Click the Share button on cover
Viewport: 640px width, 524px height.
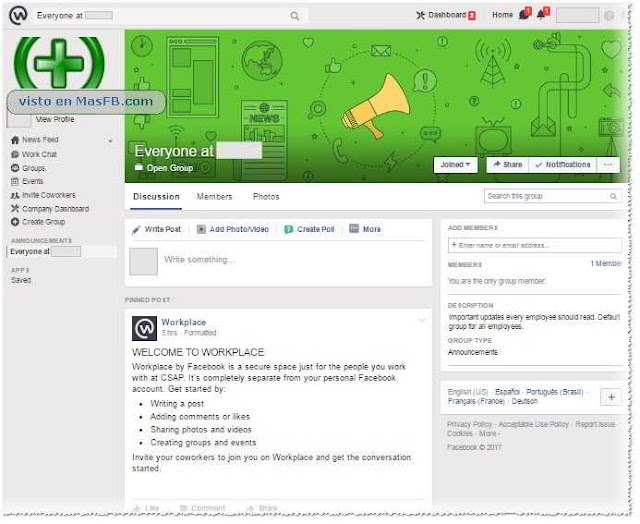click(x=508, y=165)
